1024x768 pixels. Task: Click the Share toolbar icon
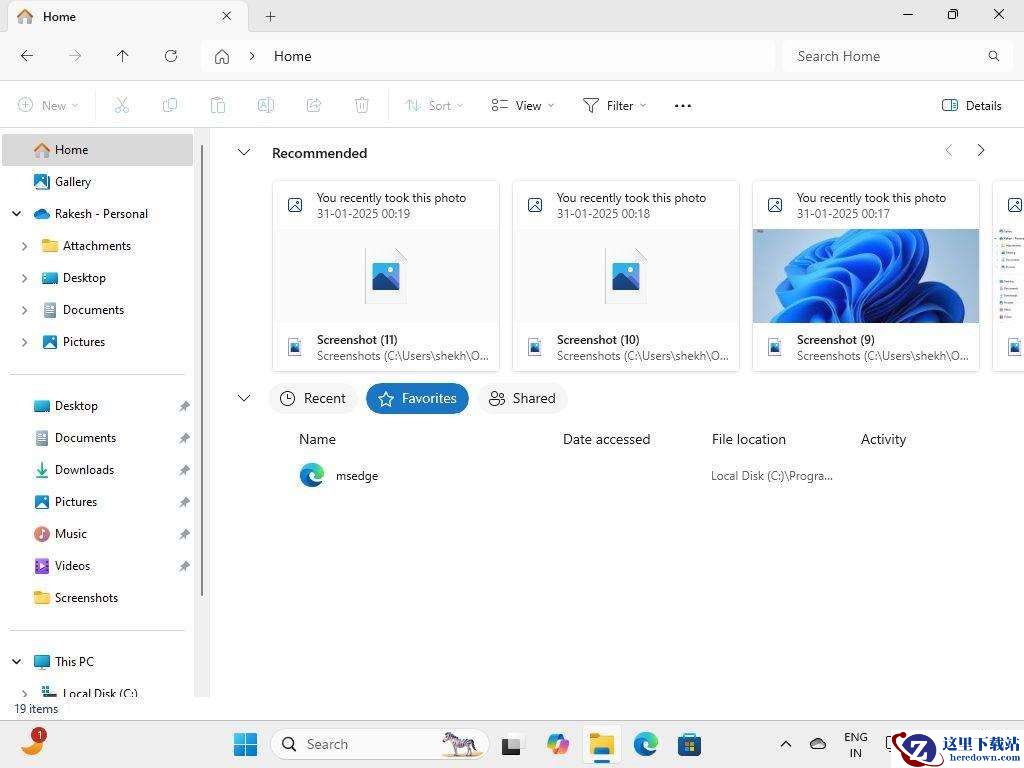(x=313, y=105)
